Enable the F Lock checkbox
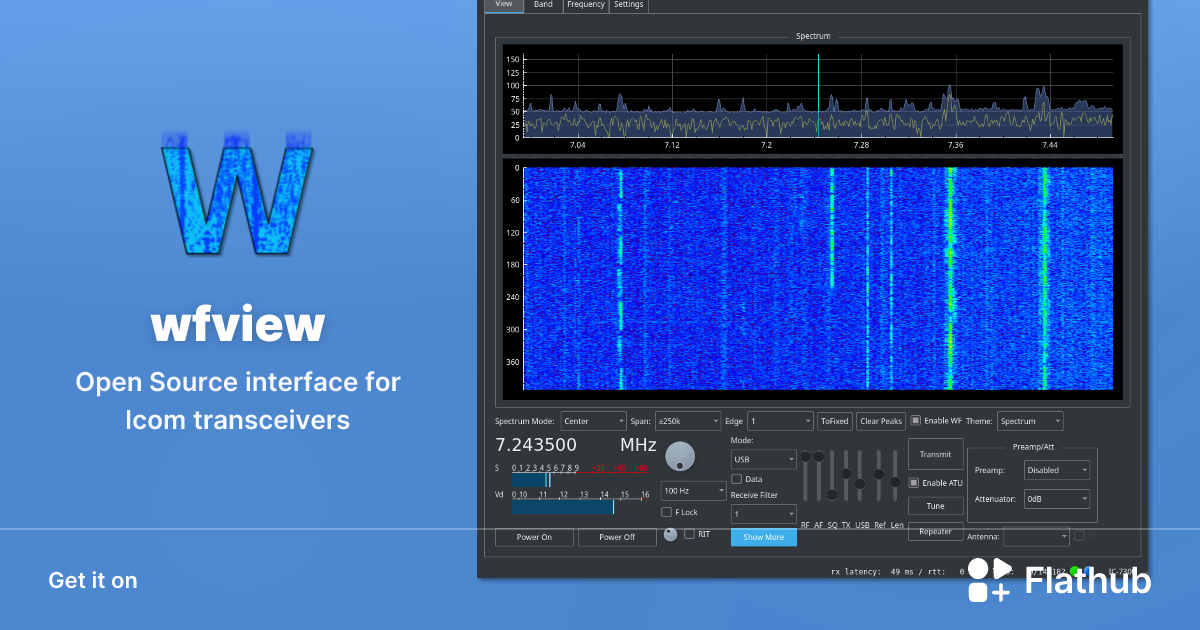1200x630 pixels. pyautogui.click(x=666, y=511)
